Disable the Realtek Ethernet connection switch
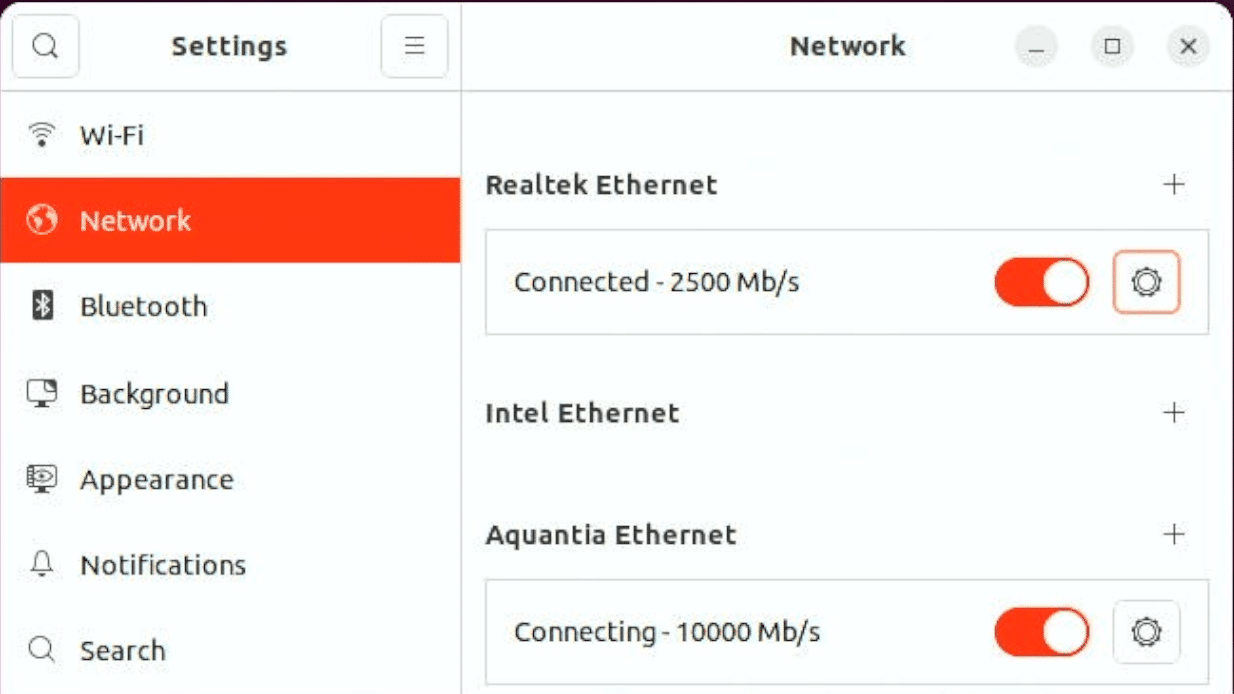The width and height of the screenshot is (1234, 694). (1041, 282)
